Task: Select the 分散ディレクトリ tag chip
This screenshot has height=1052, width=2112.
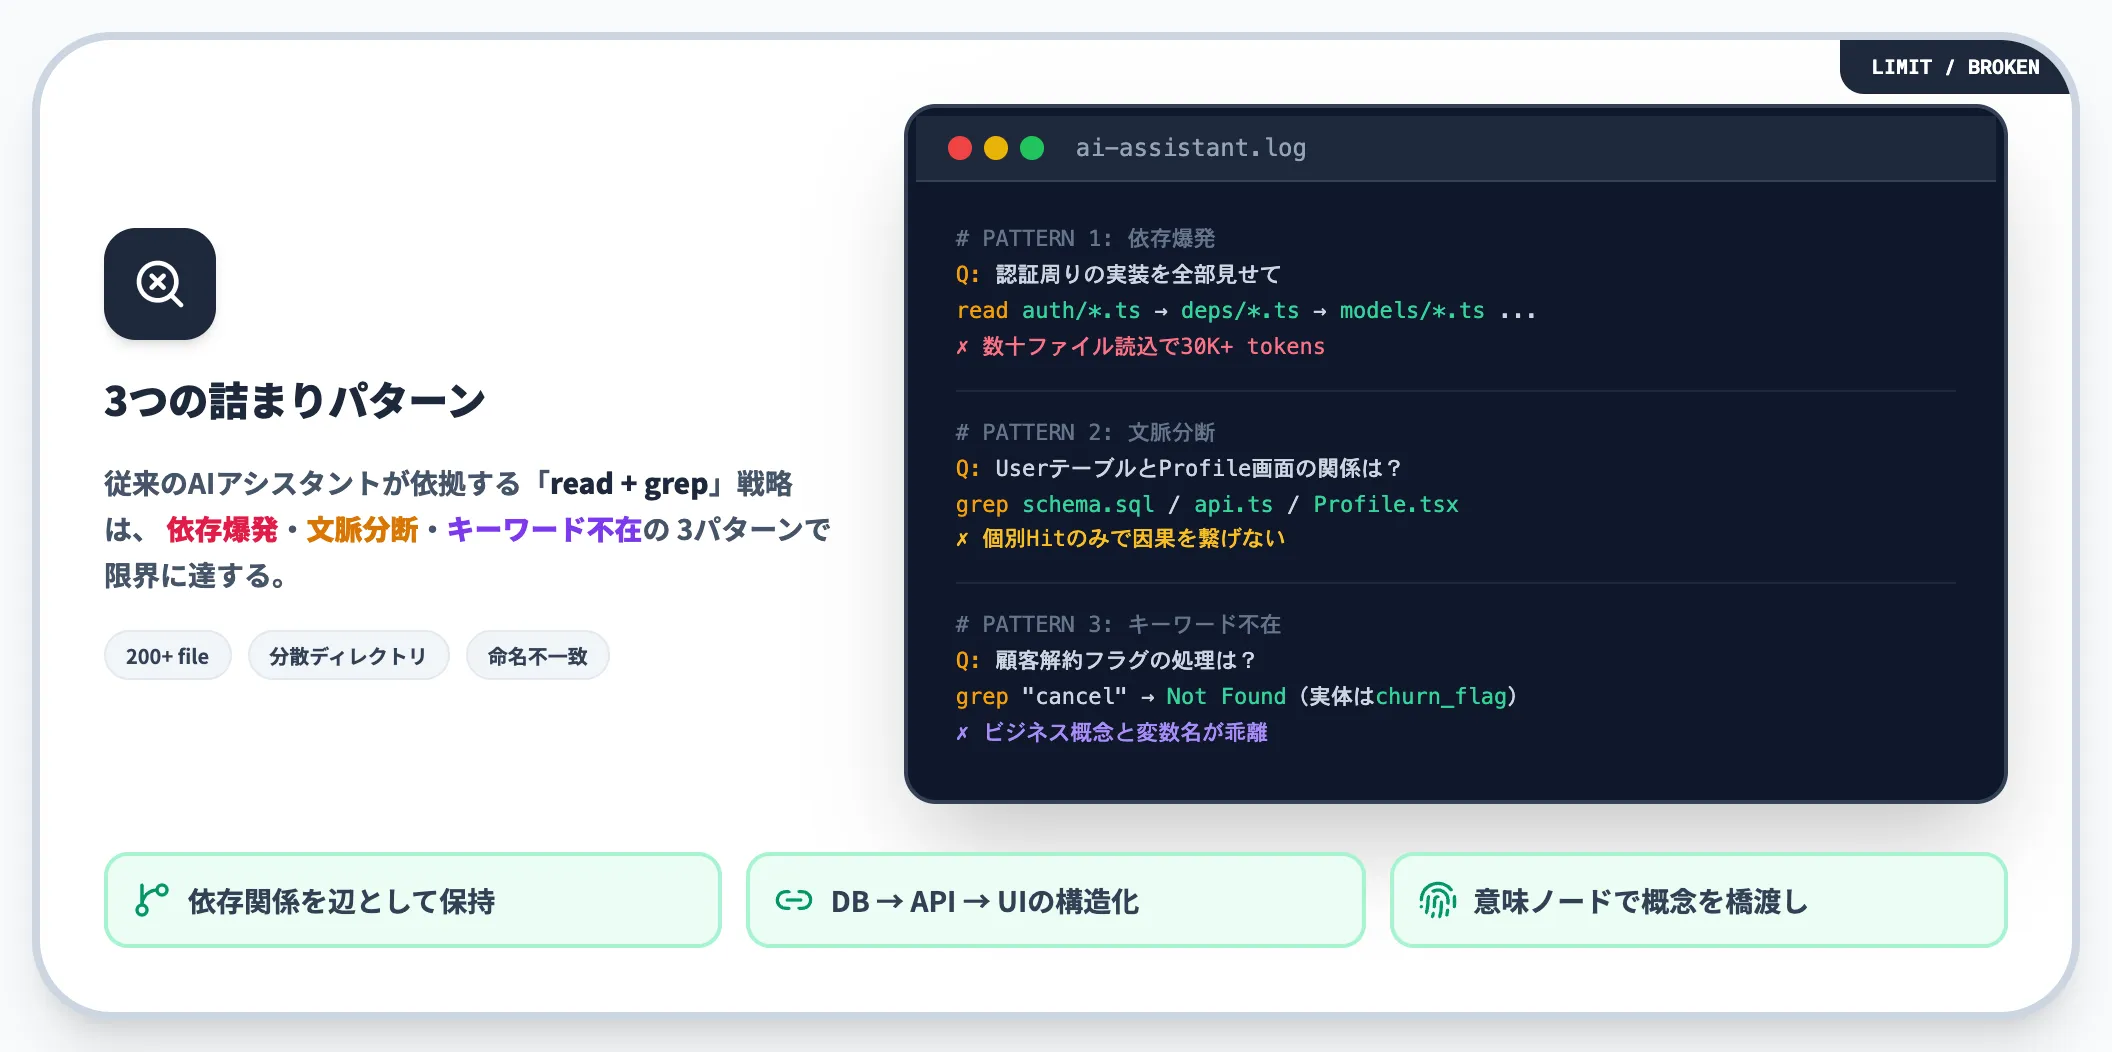Action: [348, 656]
